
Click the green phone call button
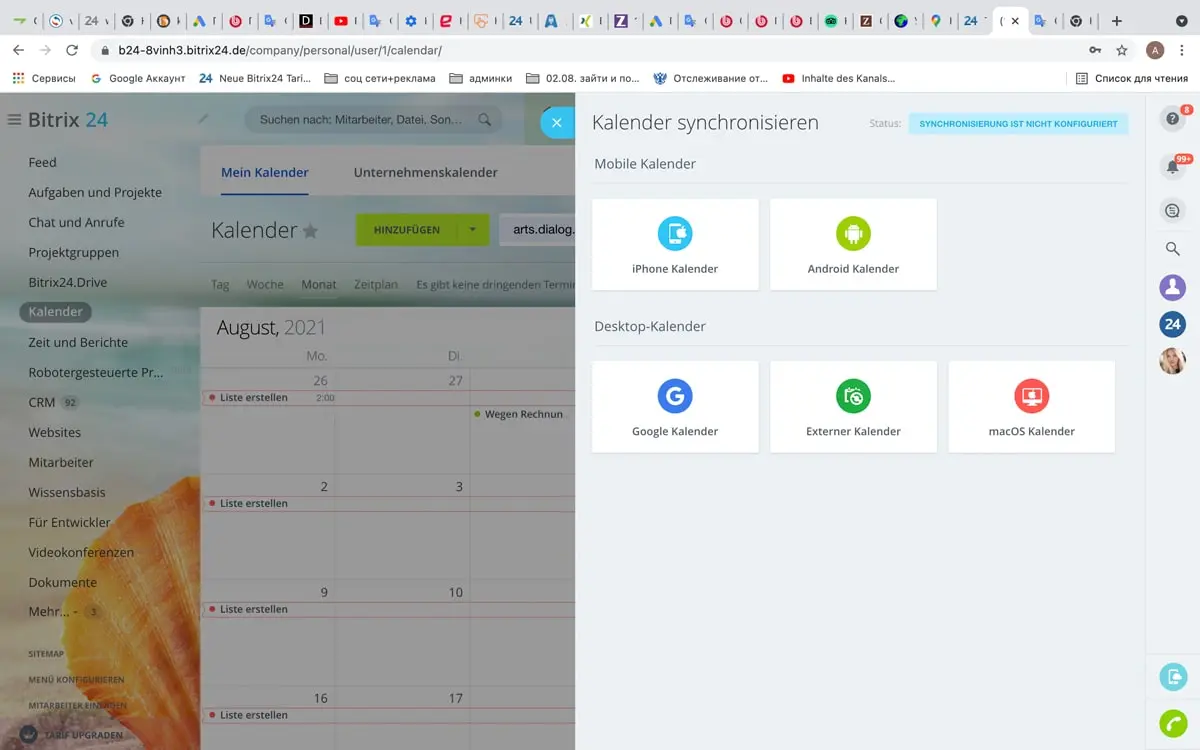coord(1173,722)
